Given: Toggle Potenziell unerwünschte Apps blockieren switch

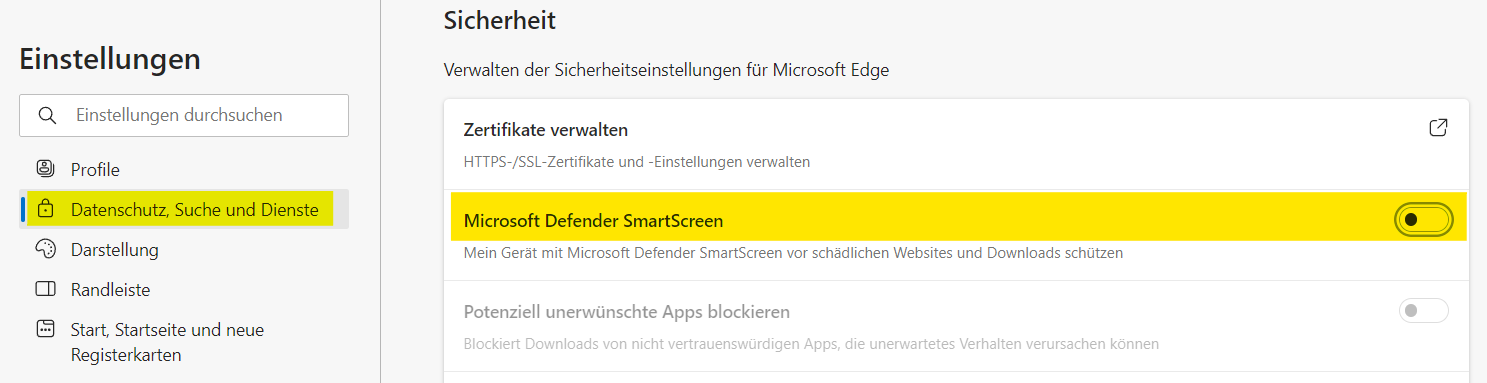Looking at the screenshot, I should point(1423,311).
